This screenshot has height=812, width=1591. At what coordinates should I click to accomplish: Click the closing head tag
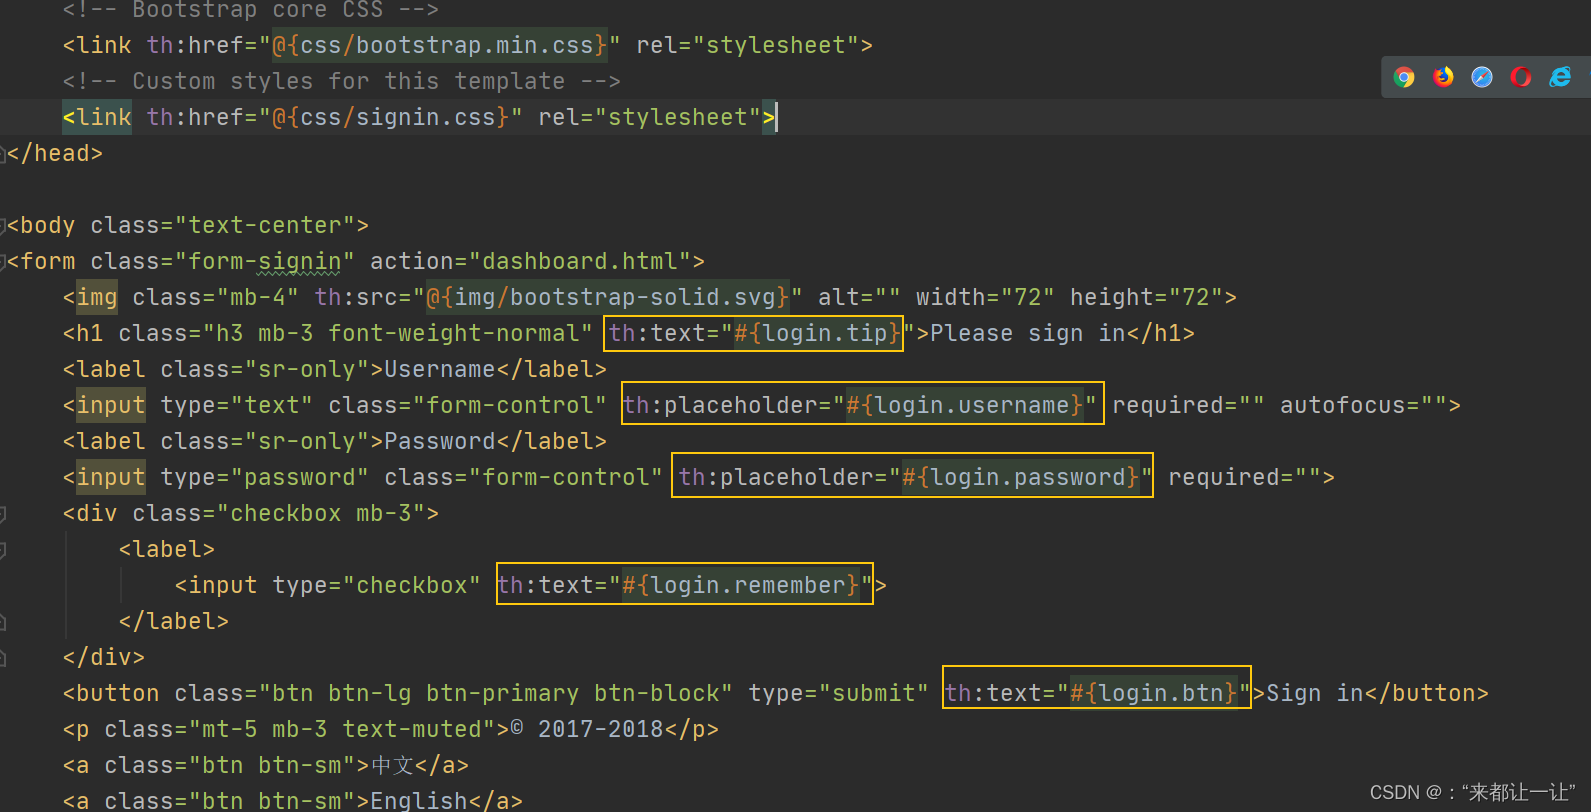[55, 154]
